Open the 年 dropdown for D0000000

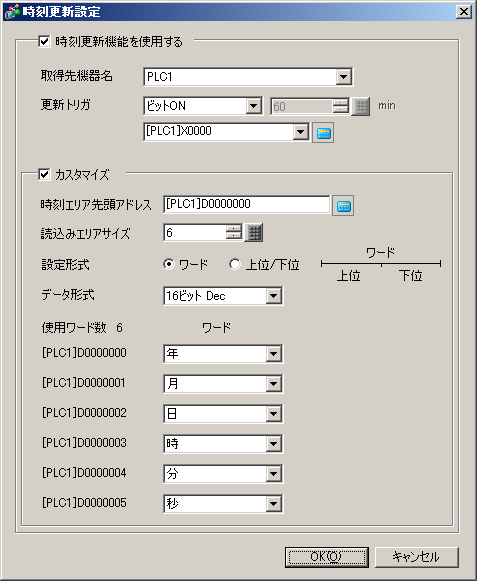point(274,353)
